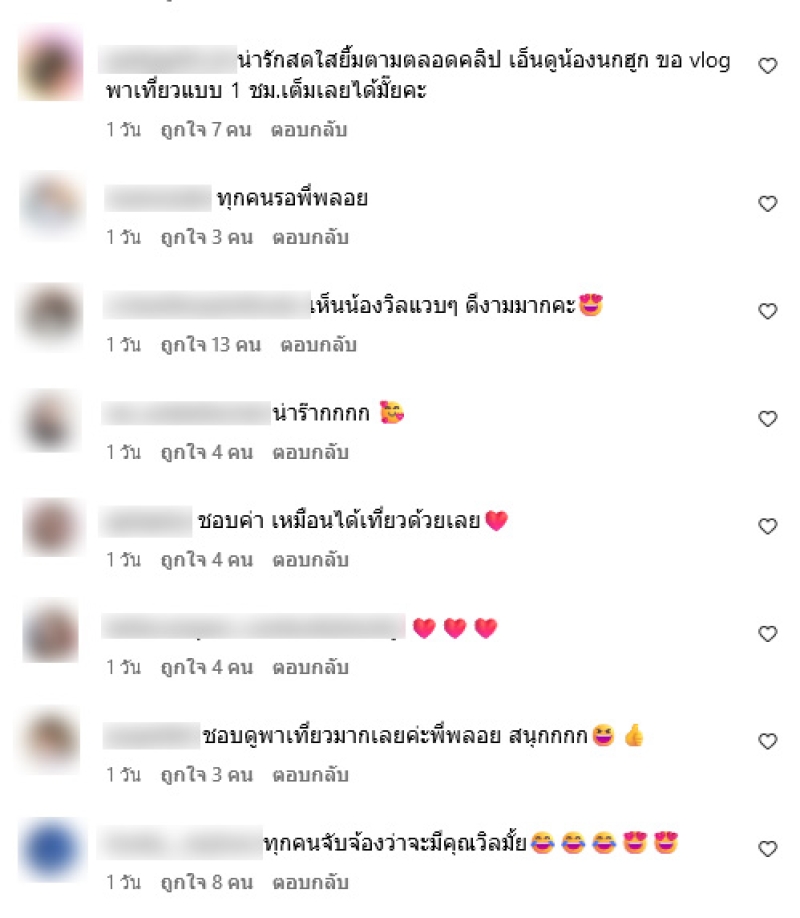This screenshot has height=918, width=800.
Task: Reply to the comment with 8 likes
Action: pyautogui.click(x=310, y=882)
